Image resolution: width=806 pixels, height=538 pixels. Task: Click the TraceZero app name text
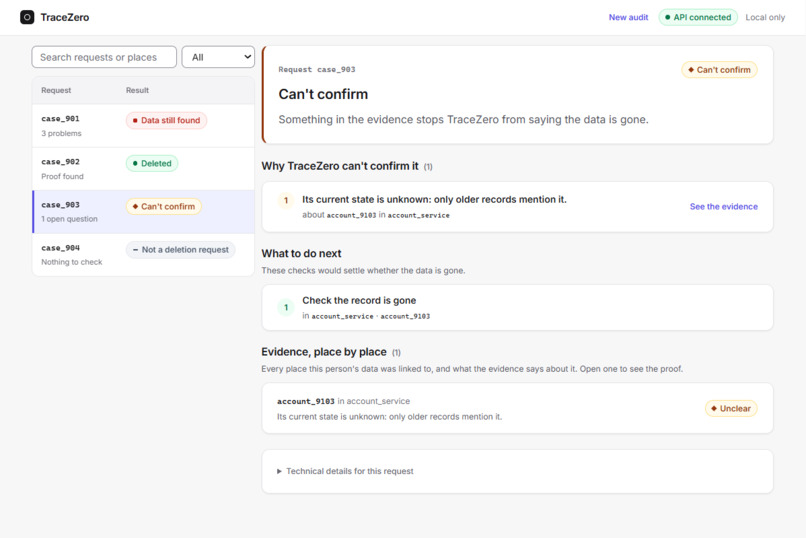click(65, 17)
